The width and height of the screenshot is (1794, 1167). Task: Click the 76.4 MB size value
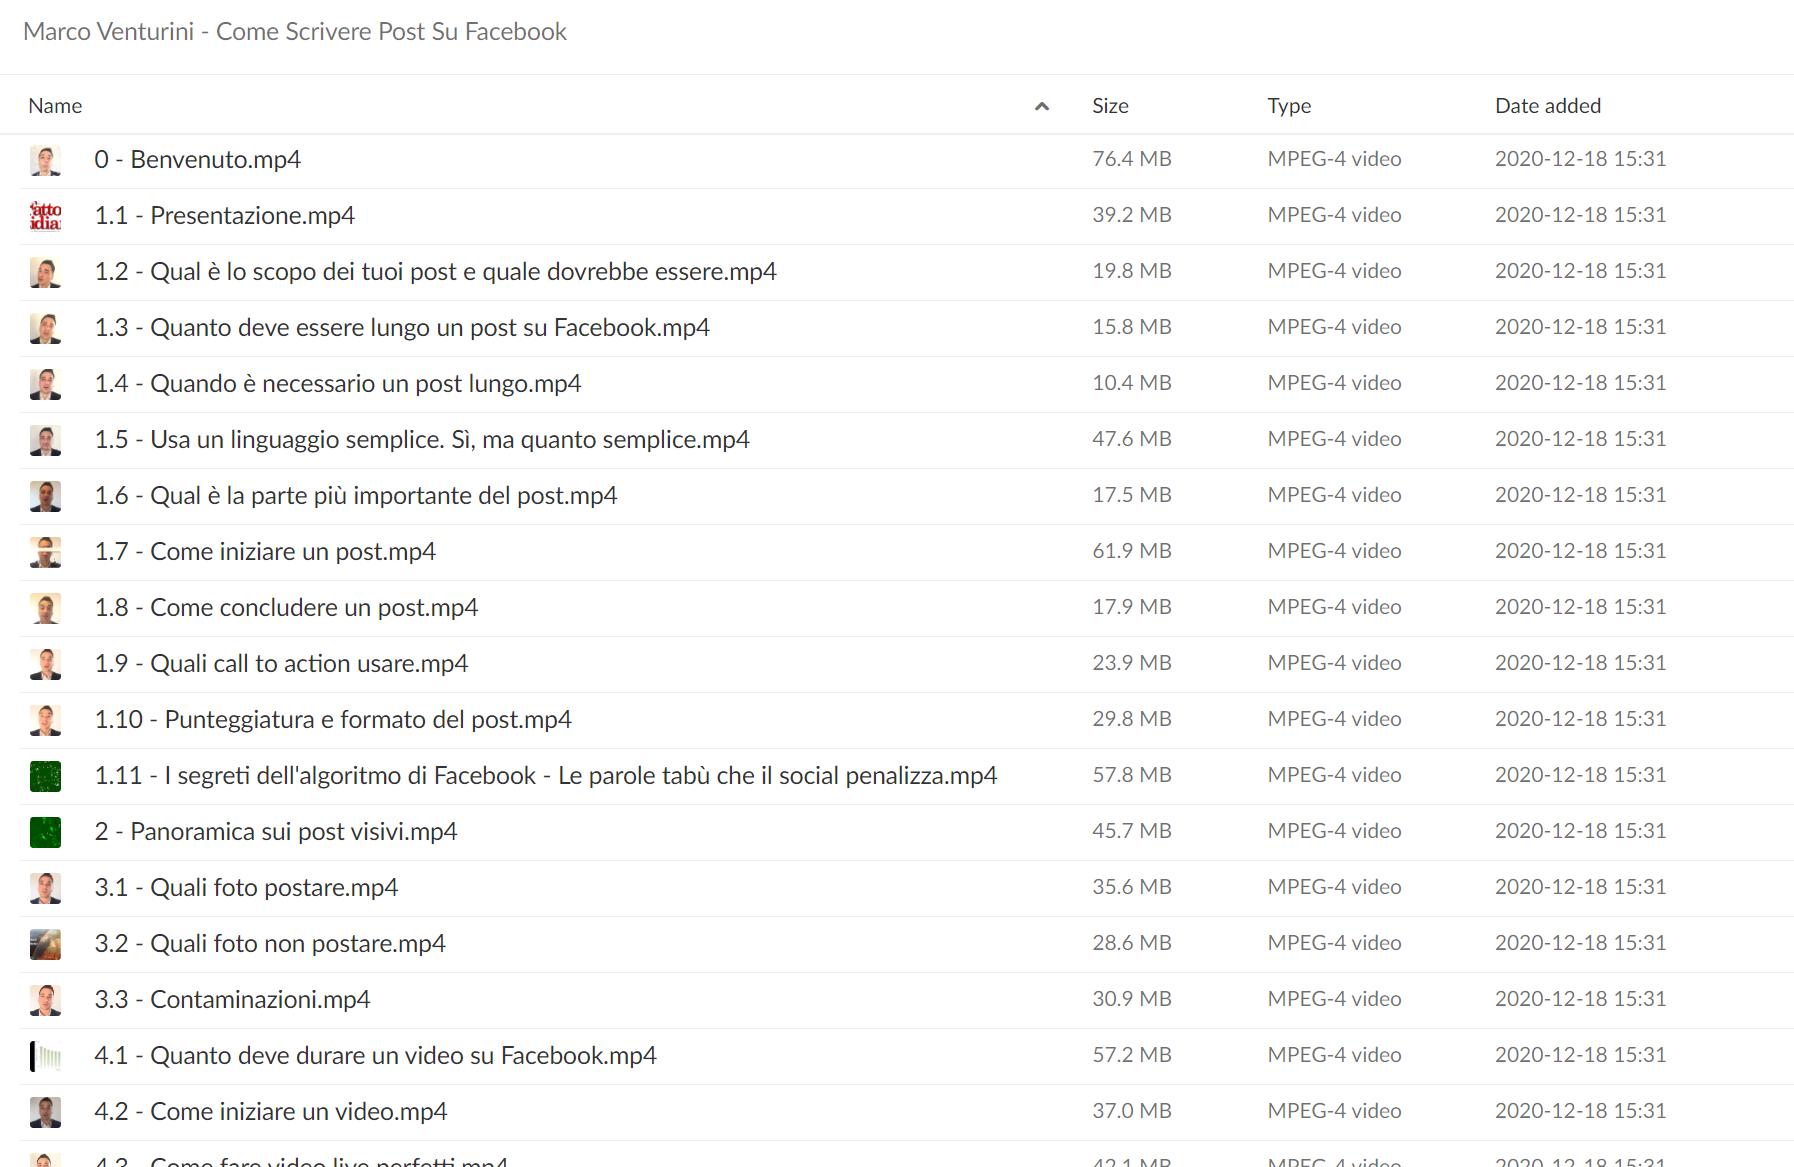tap(1132, 159)
